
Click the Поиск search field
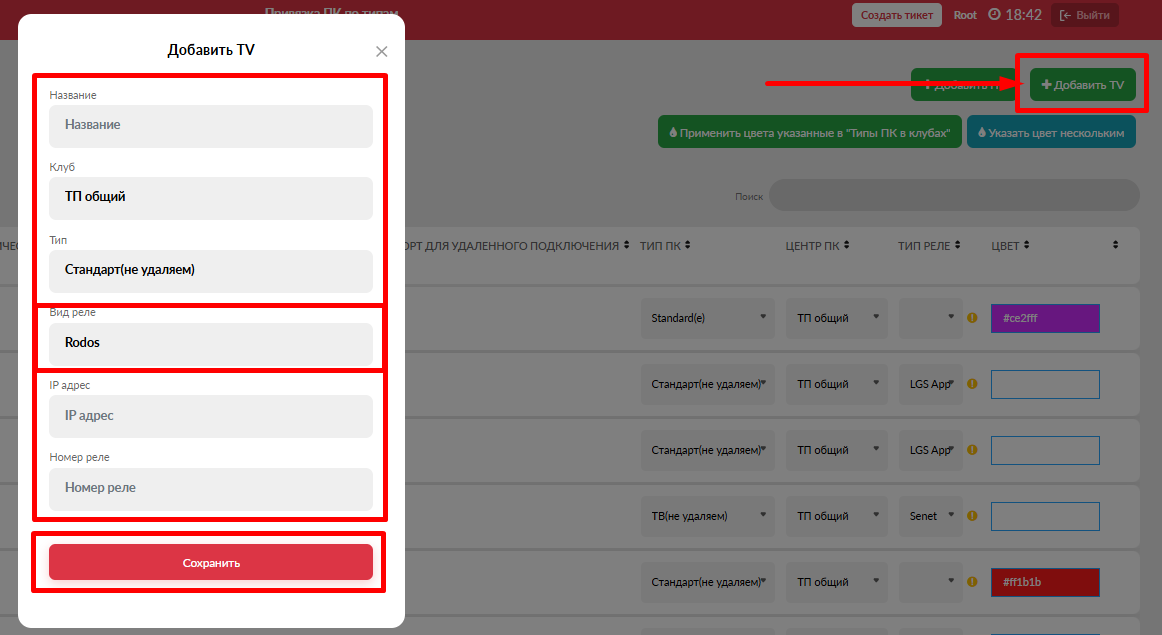[954, 196]
